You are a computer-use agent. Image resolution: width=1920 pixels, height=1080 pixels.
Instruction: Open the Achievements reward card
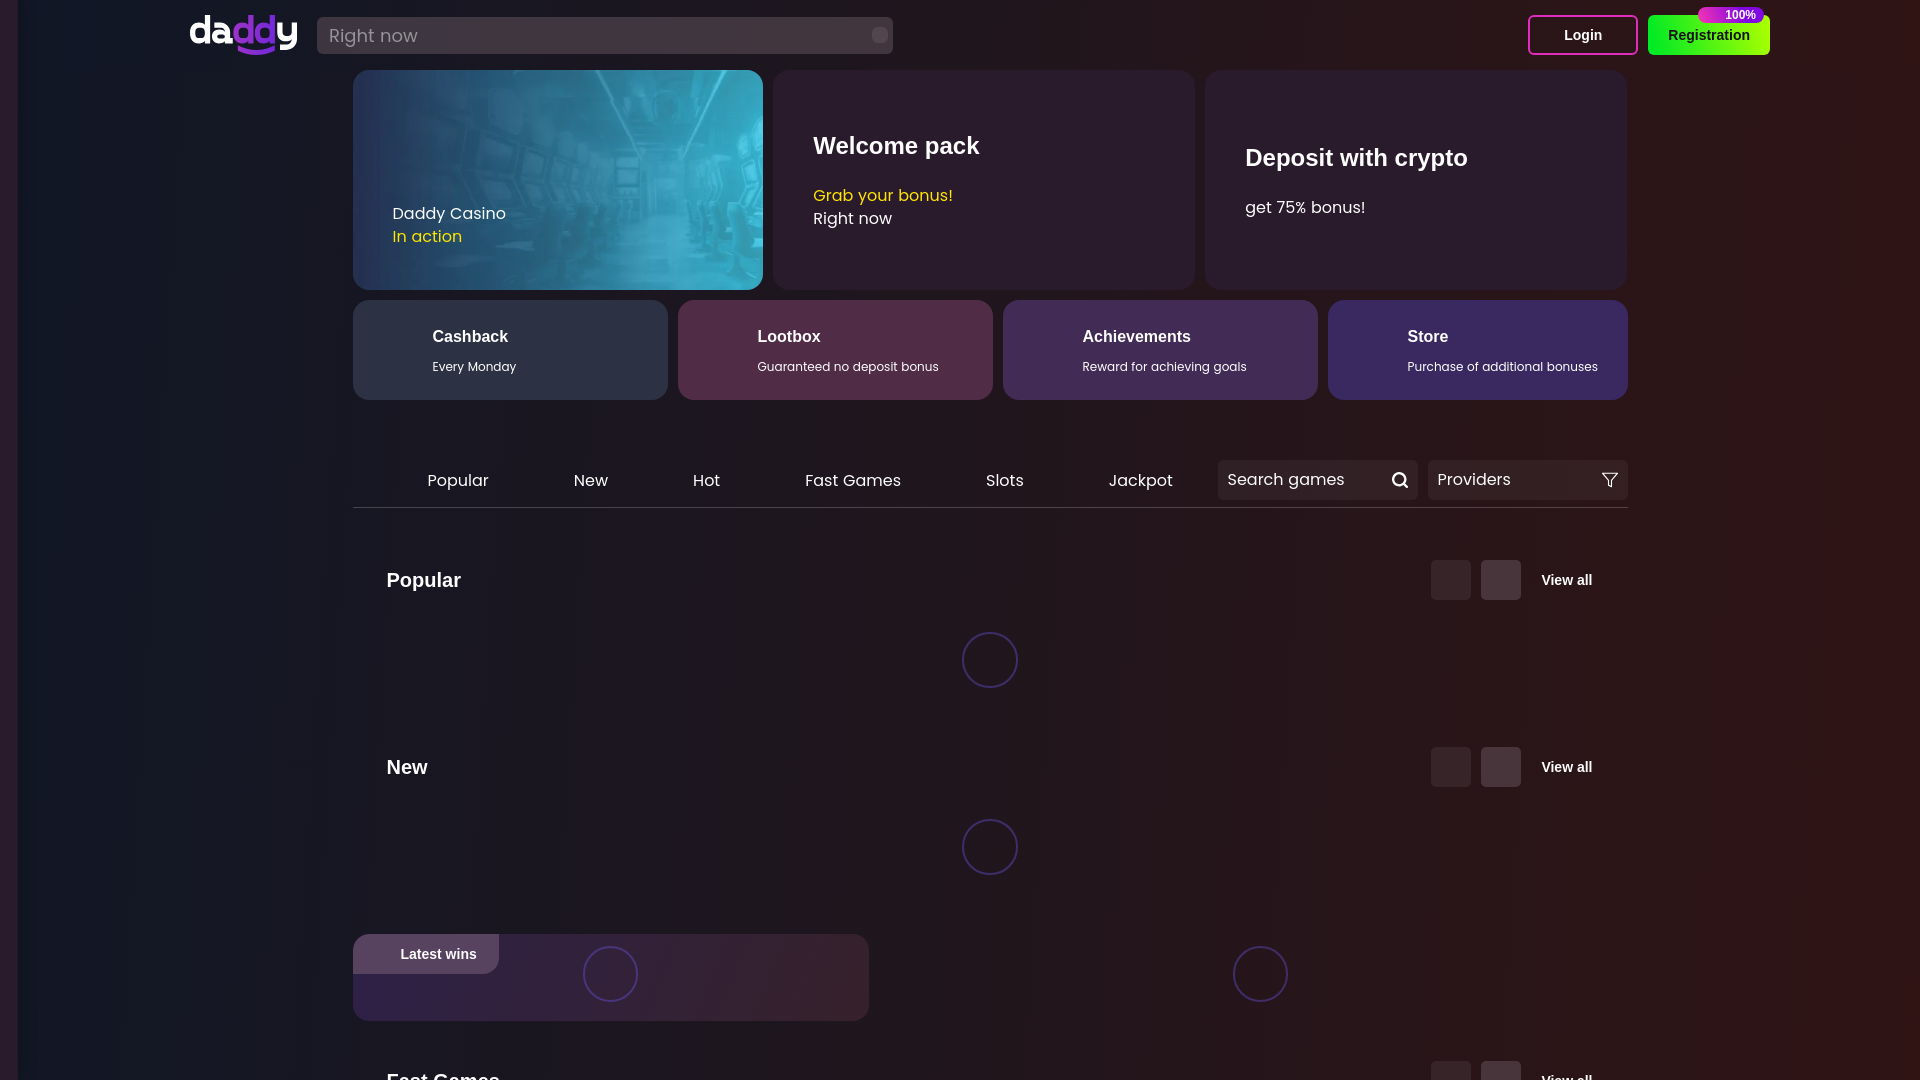coord(1160,350)
